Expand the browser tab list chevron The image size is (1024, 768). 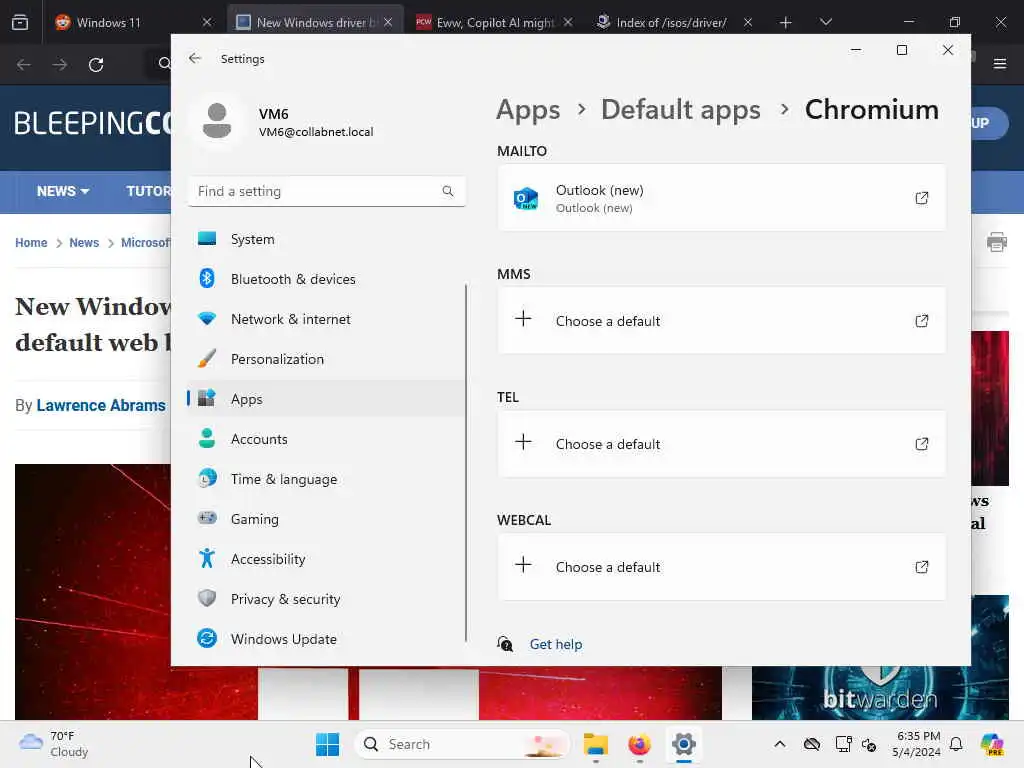[x=825, y=22]
